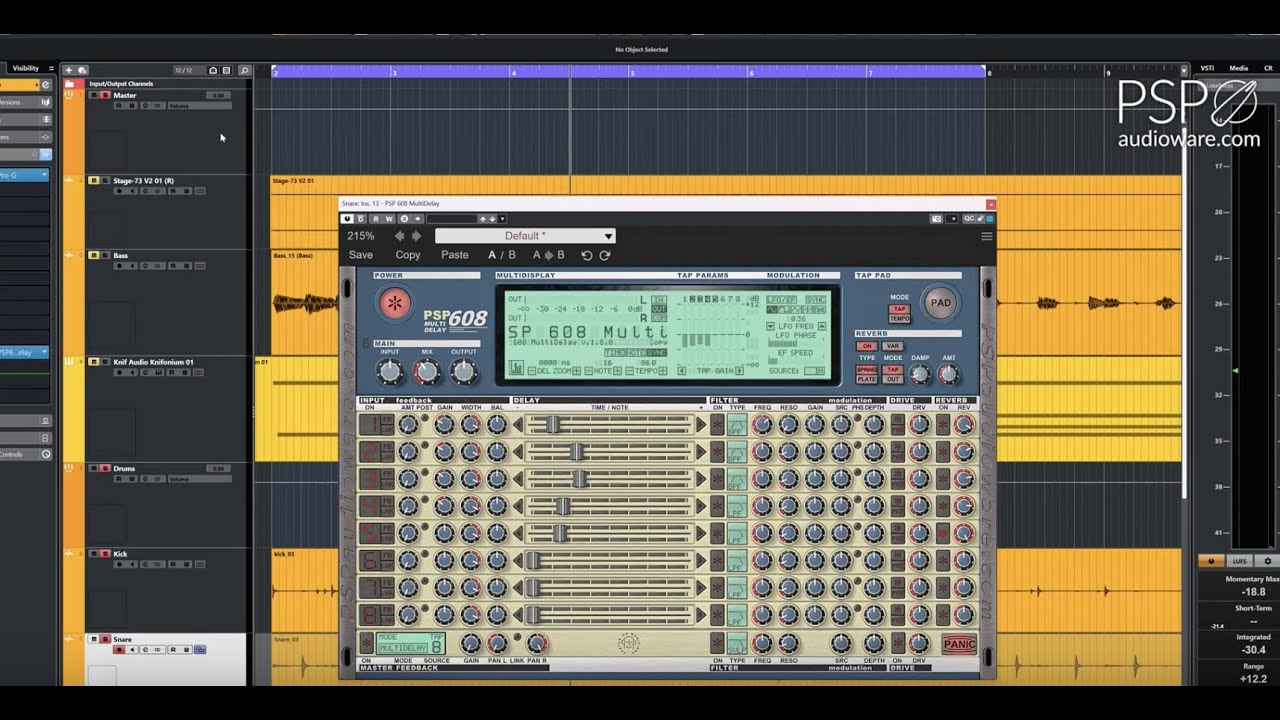Redo the plugin change

pos(605,255)
